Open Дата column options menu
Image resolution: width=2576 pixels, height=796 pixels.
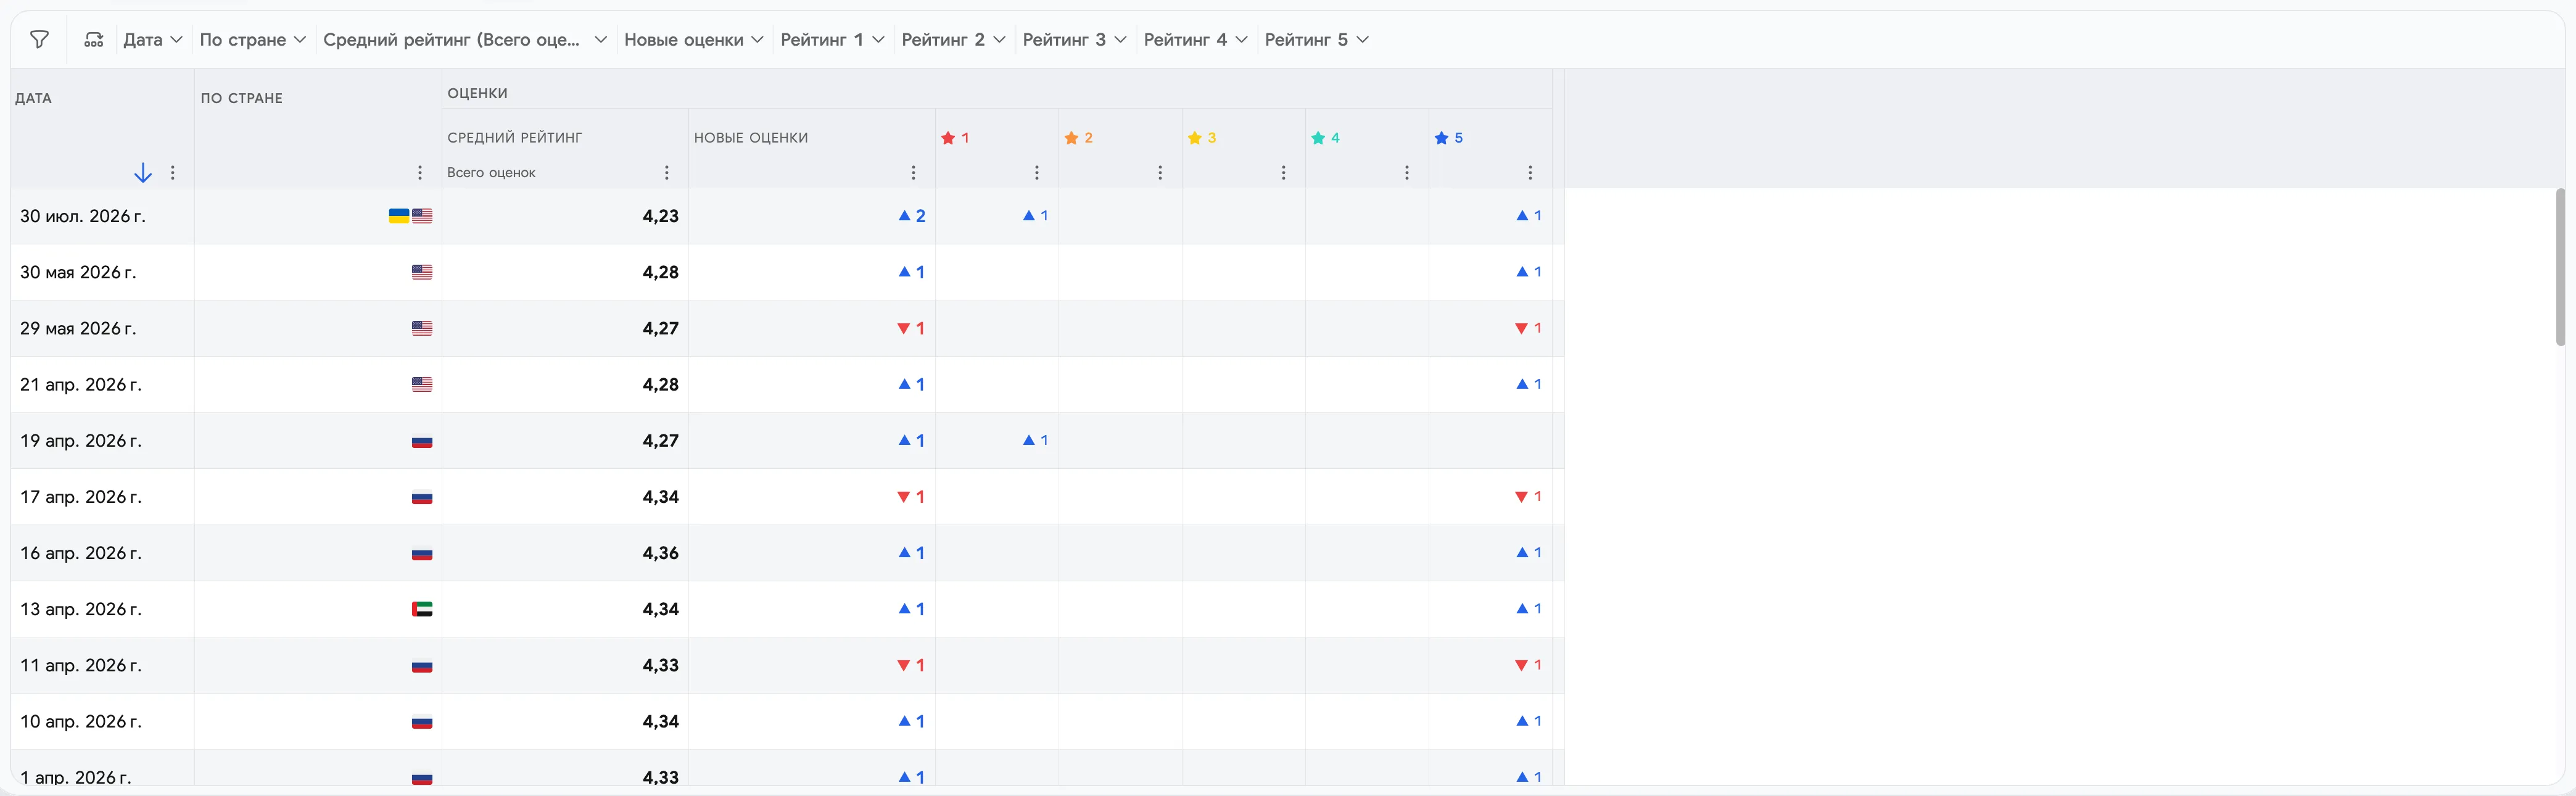[173, 173]
